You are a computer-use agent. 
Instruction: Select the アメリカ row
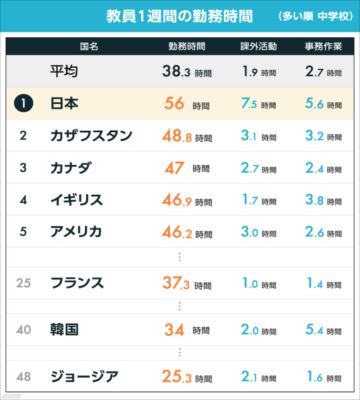(180, 232)
